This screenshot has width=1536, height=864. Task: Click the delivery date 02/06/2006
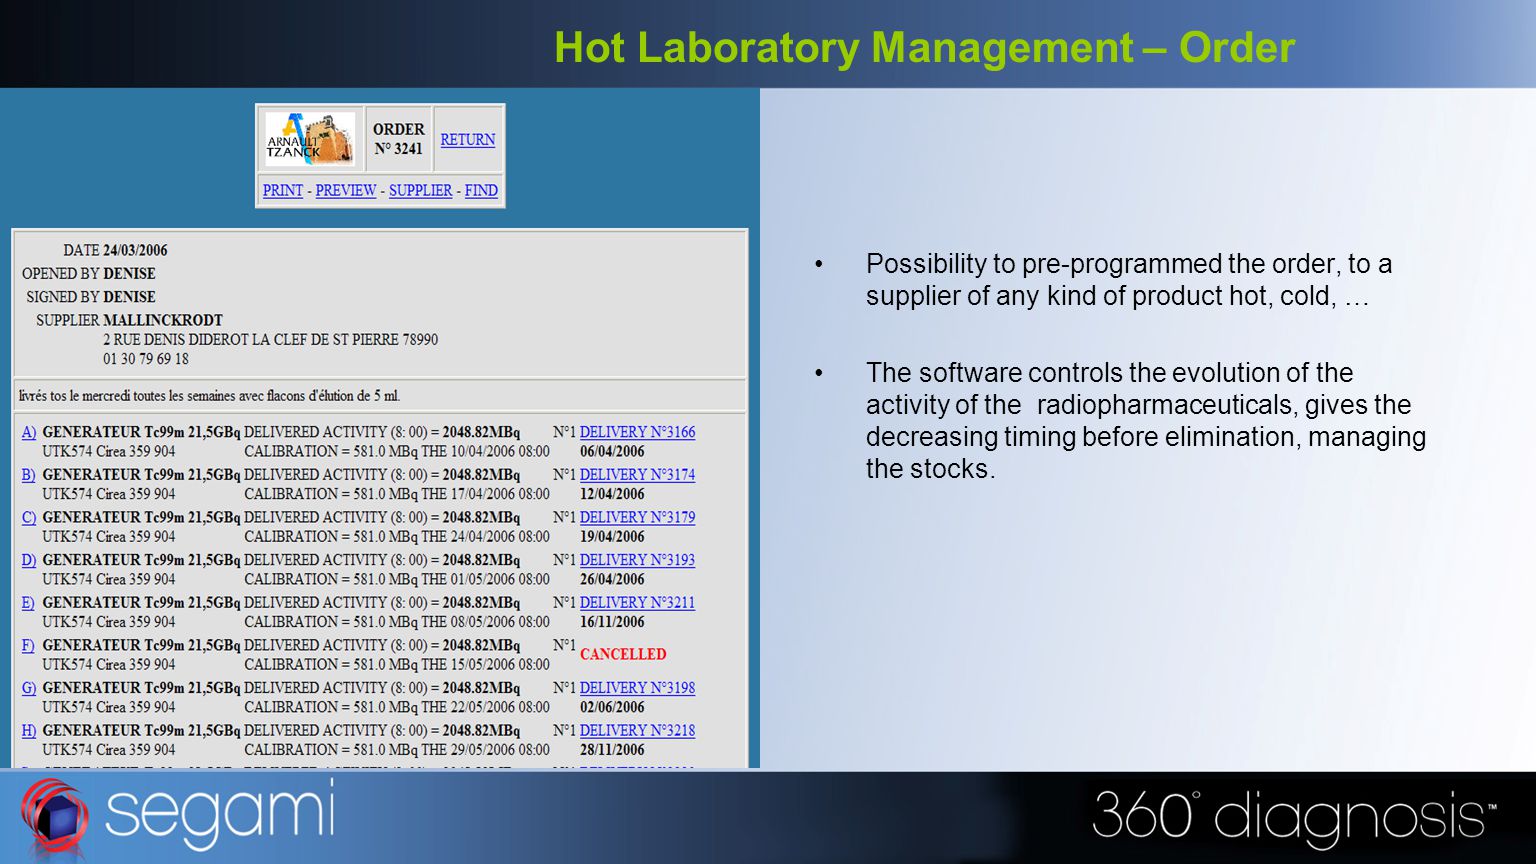point(612,707)
